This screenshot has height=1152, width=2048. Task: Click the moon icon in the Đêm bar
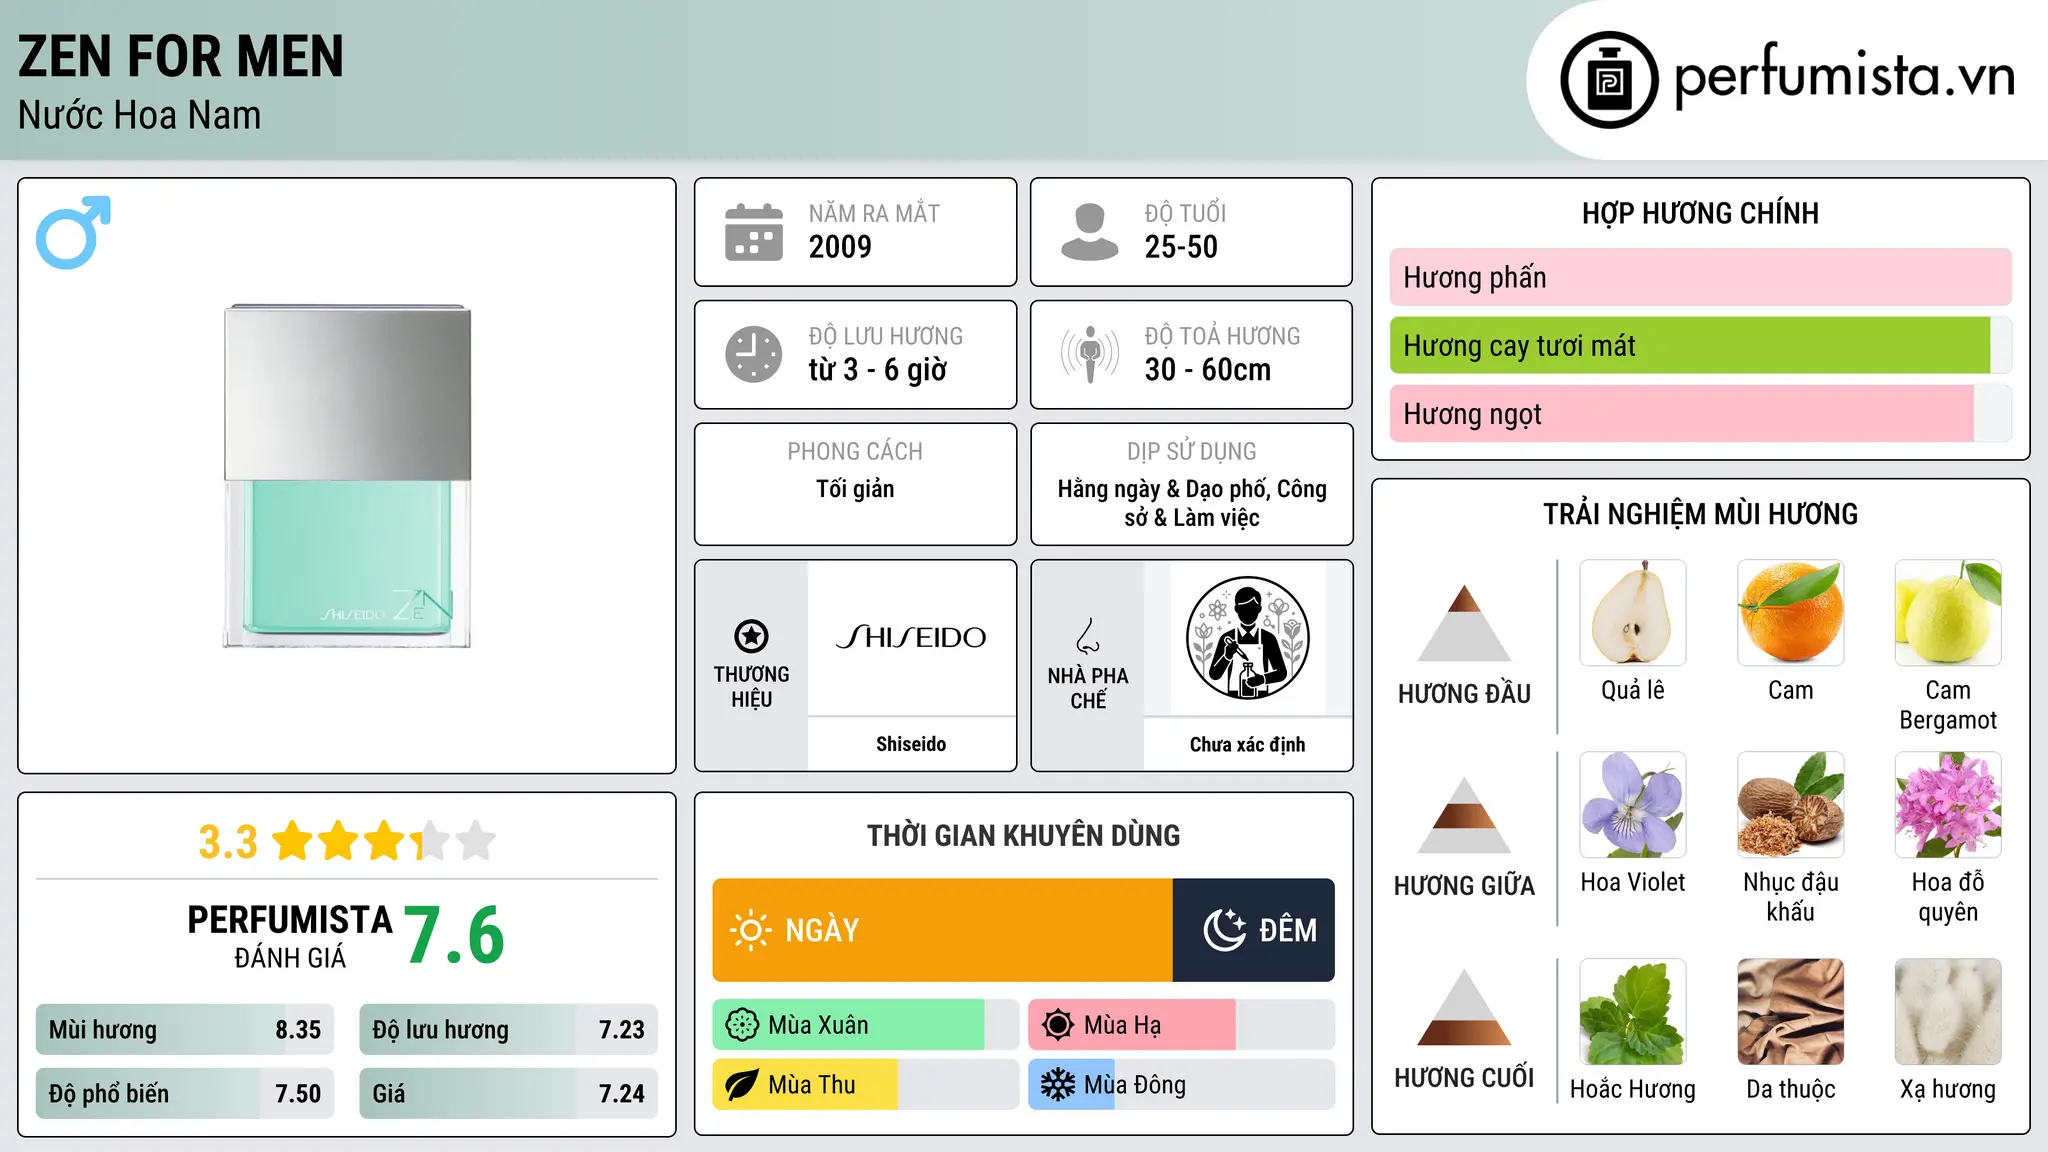1224,930
